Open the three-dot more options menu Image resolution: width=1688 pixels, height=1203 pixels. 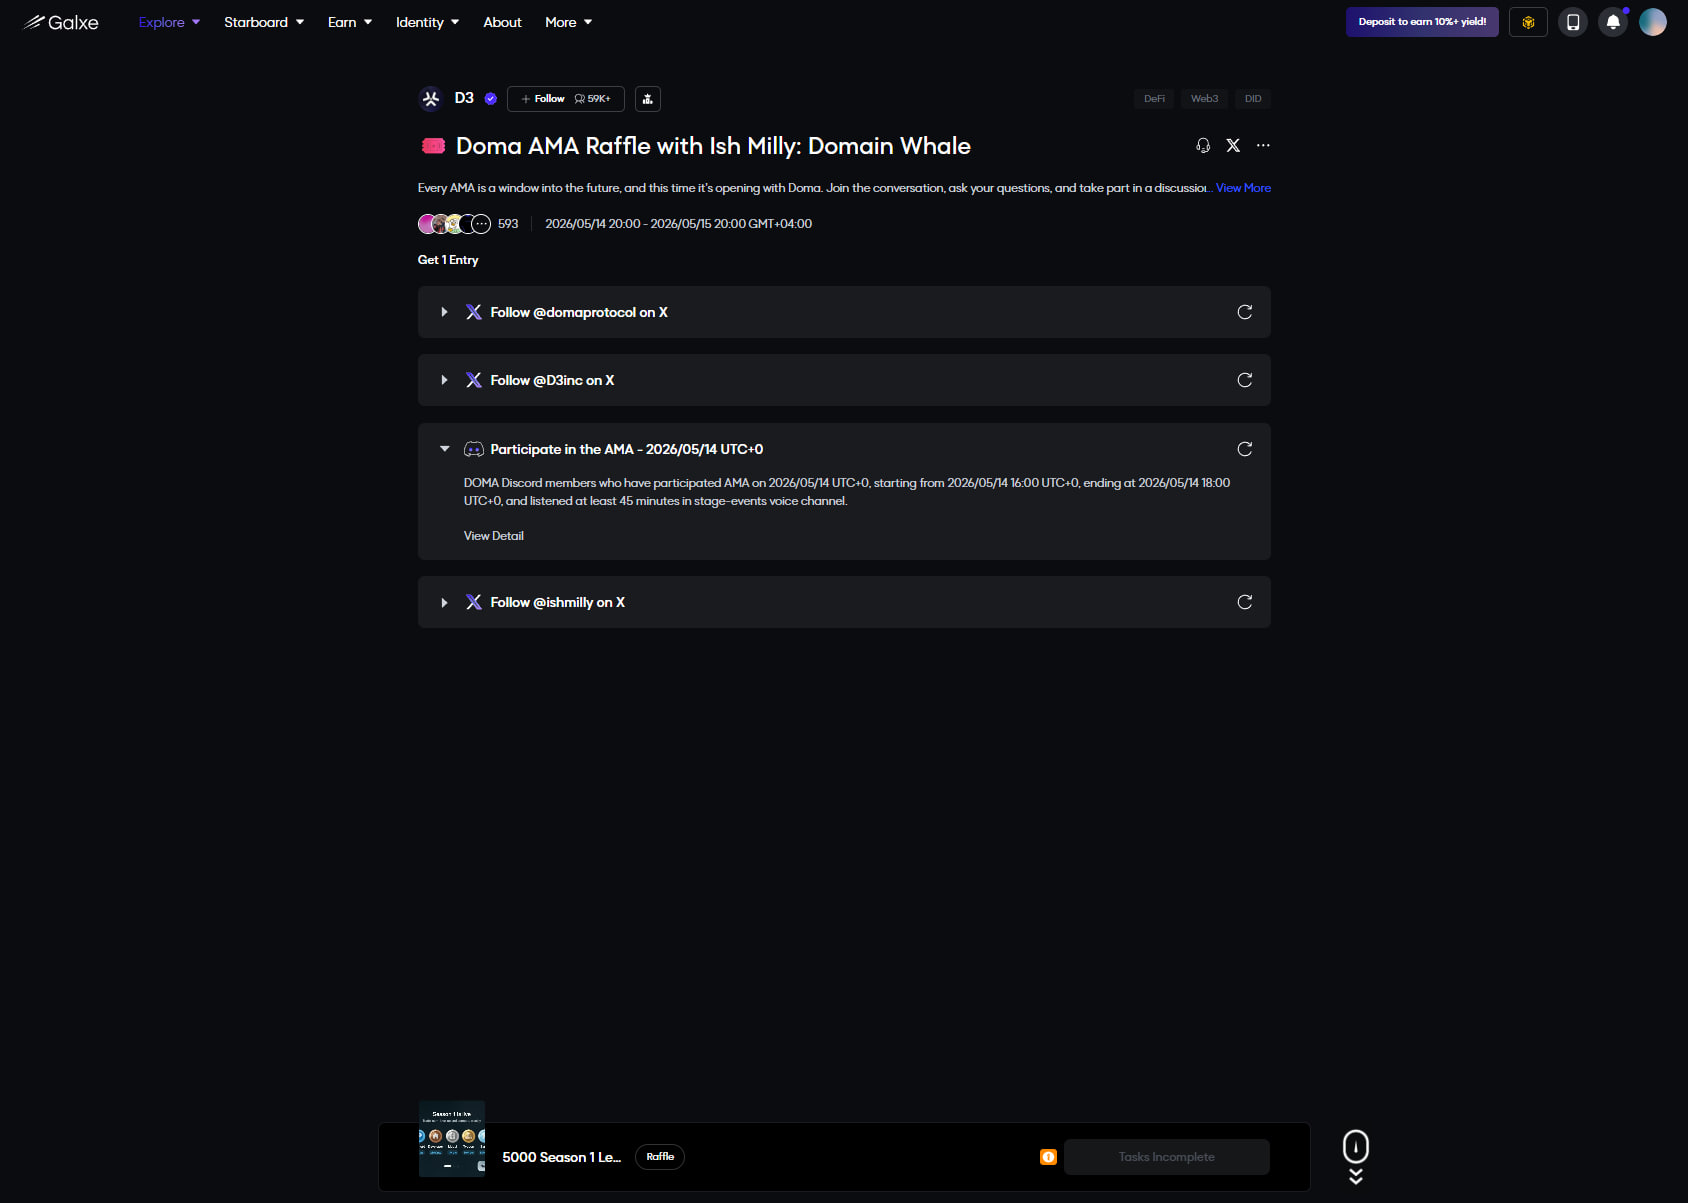1263,145
